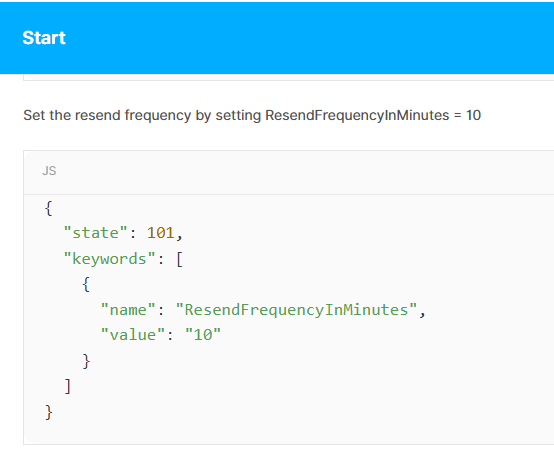
Task: Click the sentence about setting the resend frequency
Action: [252, 116]
